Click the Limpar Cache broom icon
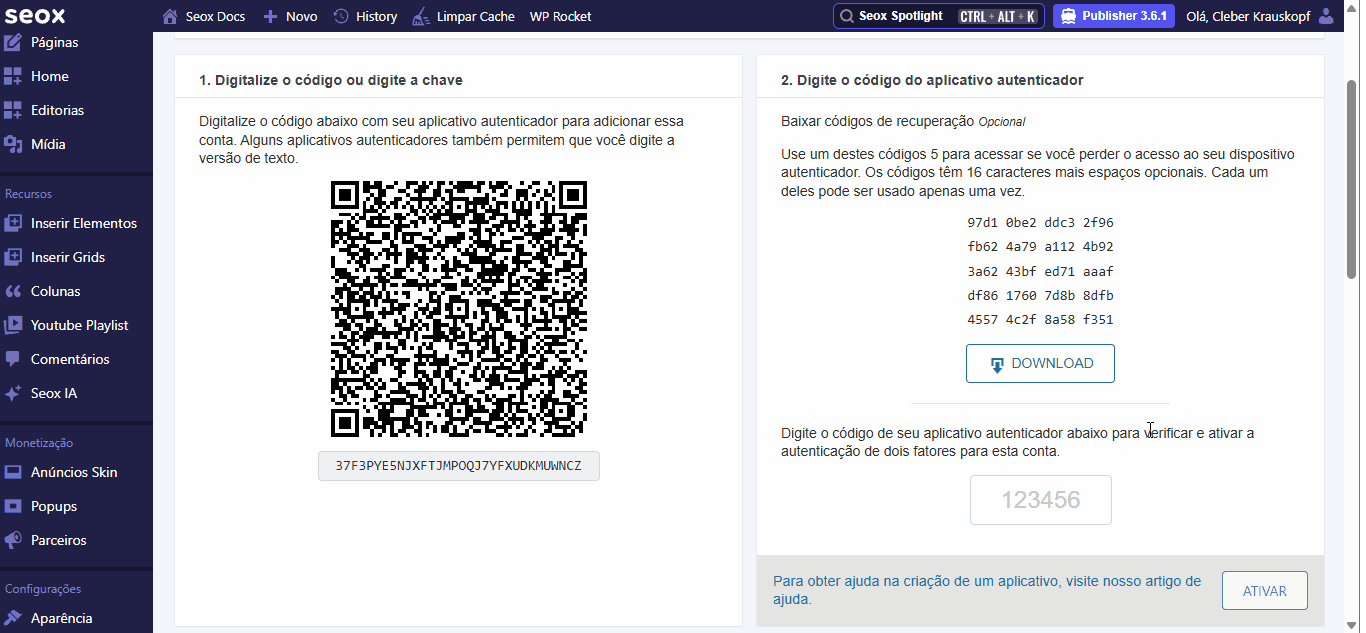The height and width of the screenshot is (633, 1366). 422,17
